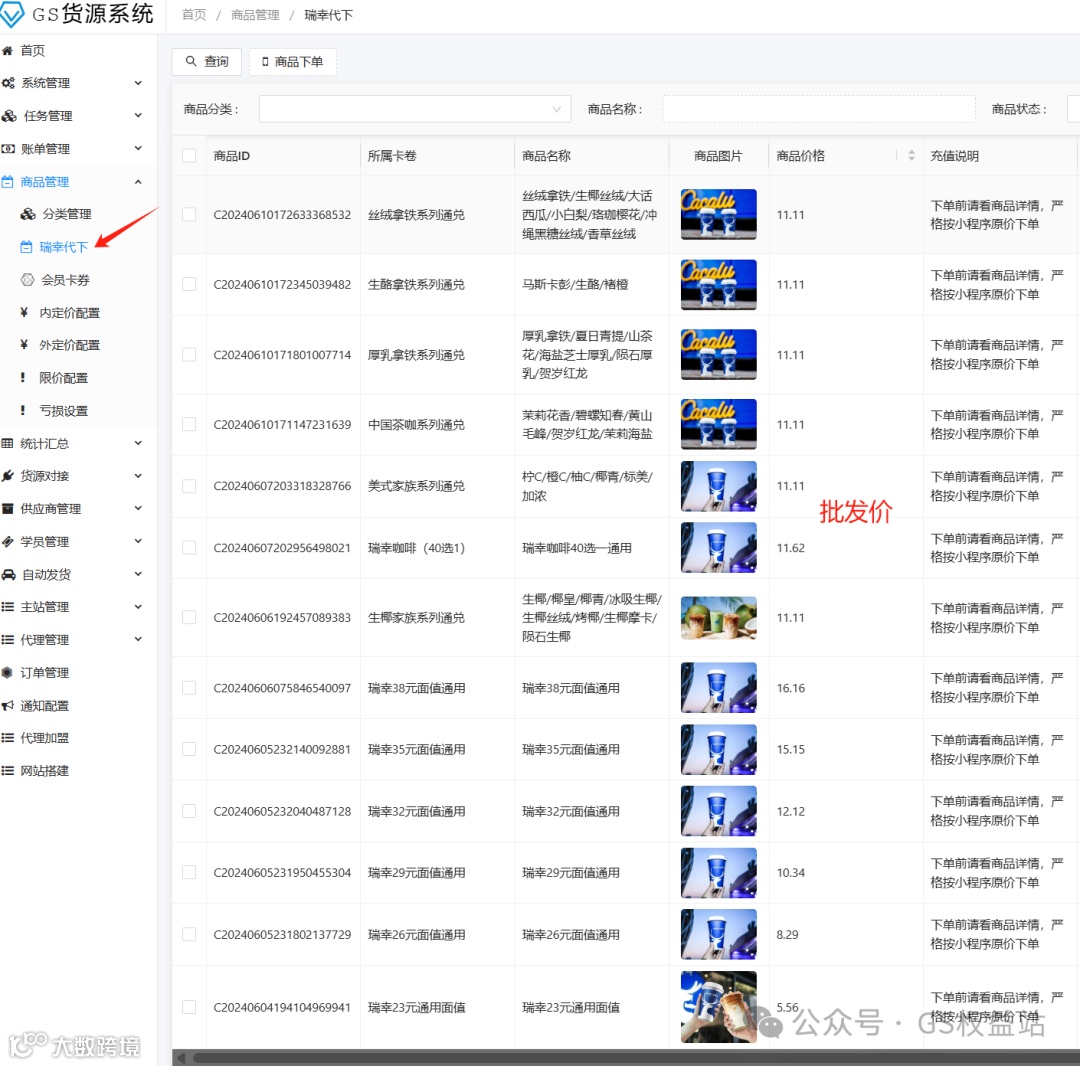Toggle the select-all checkbox in table header

189,156
